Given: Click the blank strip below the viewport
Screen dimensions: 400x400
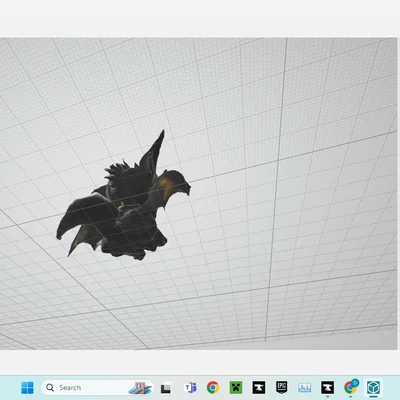Looking at the screenshot, I should [200, 362].
